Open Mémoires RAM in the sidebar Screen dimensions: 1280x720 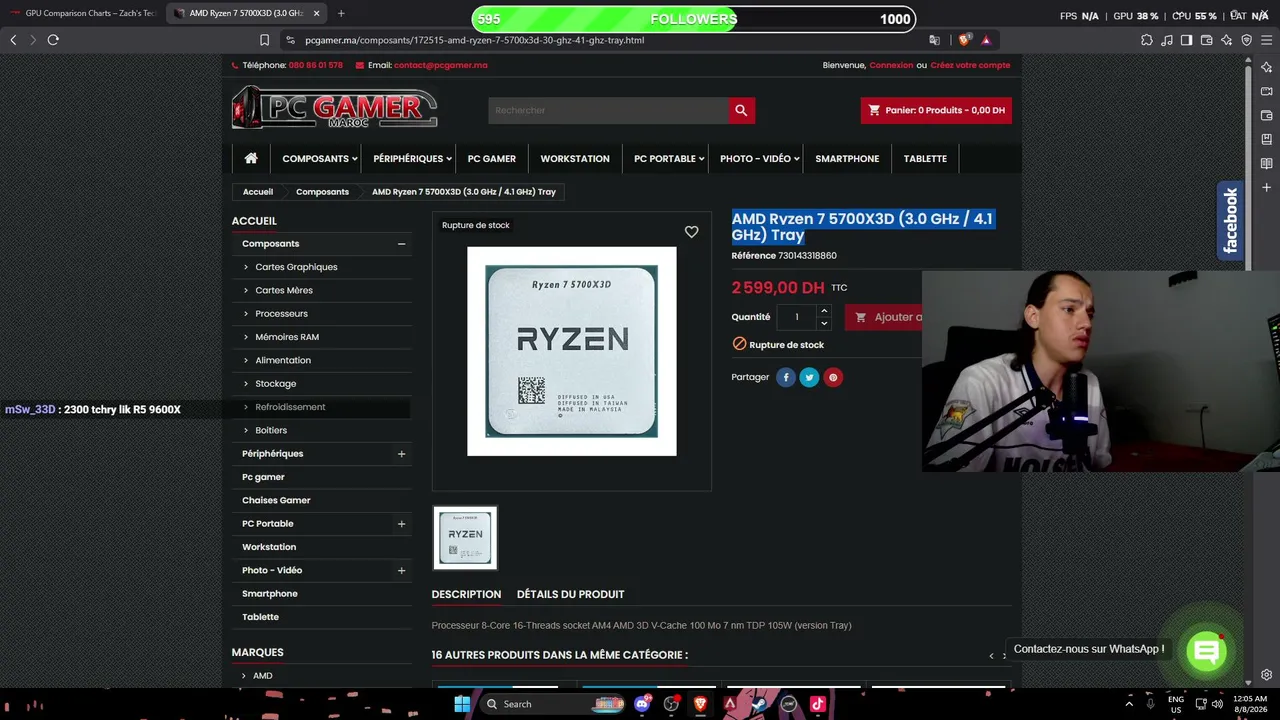click(x=287, y=337)
